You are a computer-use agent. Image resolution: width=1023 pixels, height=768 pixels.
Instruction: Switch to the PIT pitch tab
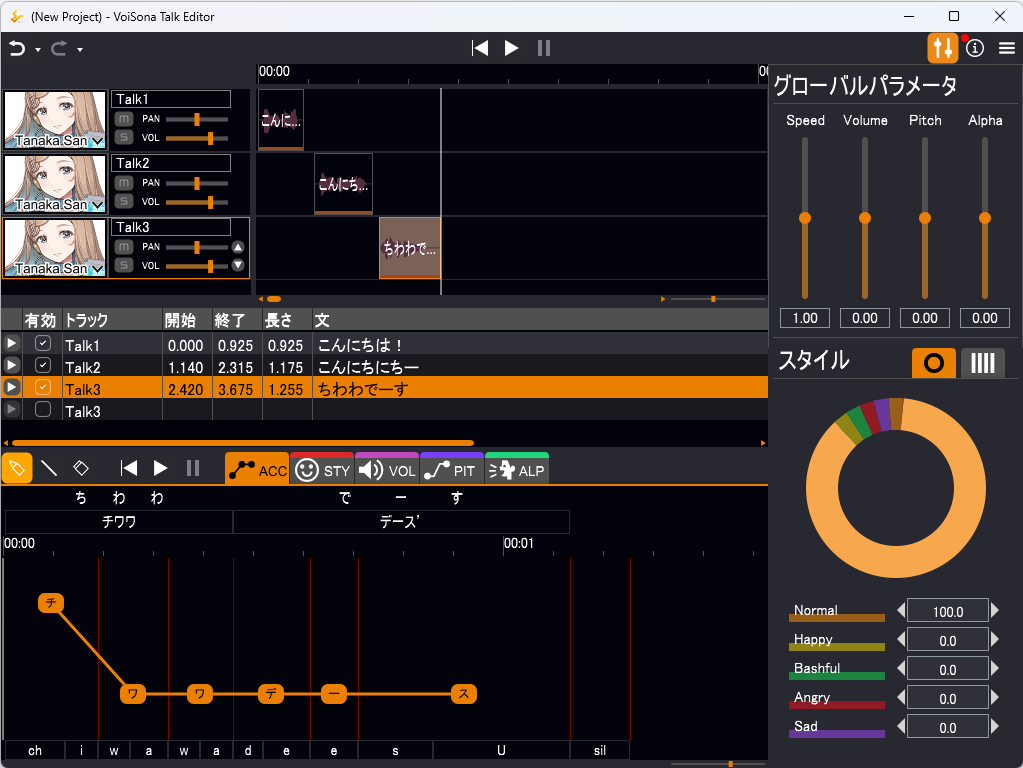tap(451, 468)
